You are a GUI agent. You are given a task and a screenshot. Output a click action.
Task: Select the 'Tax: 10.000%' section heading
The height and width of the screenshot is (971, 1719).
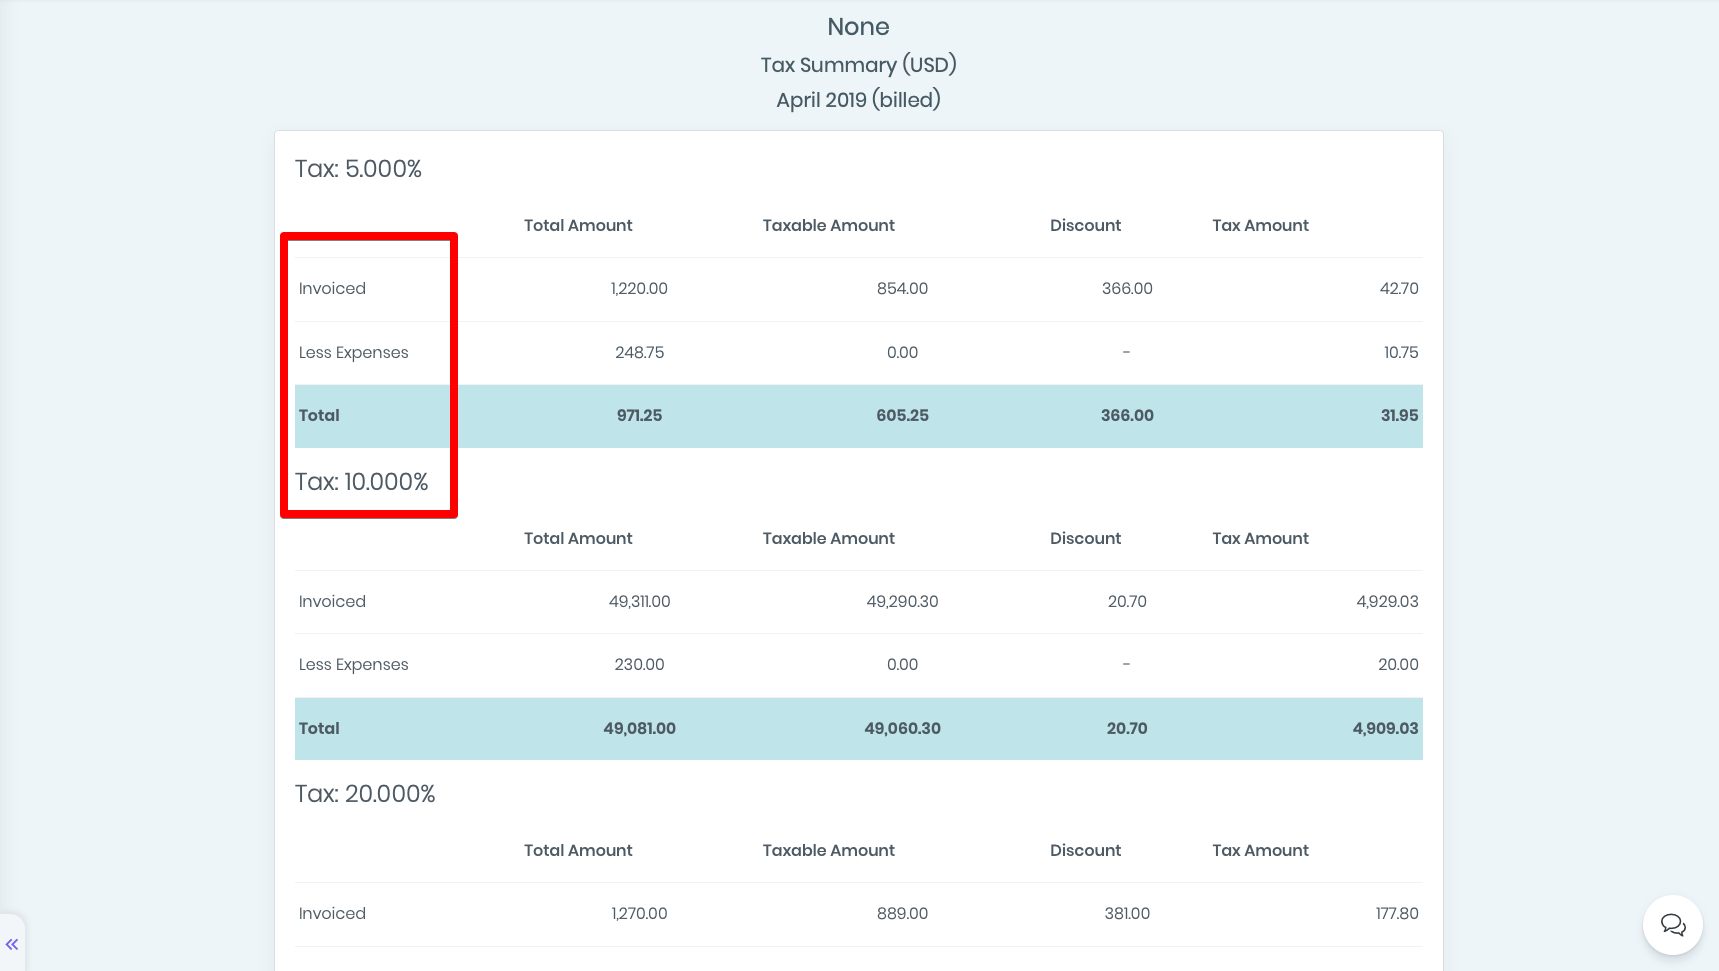click(x=361, y=482)
